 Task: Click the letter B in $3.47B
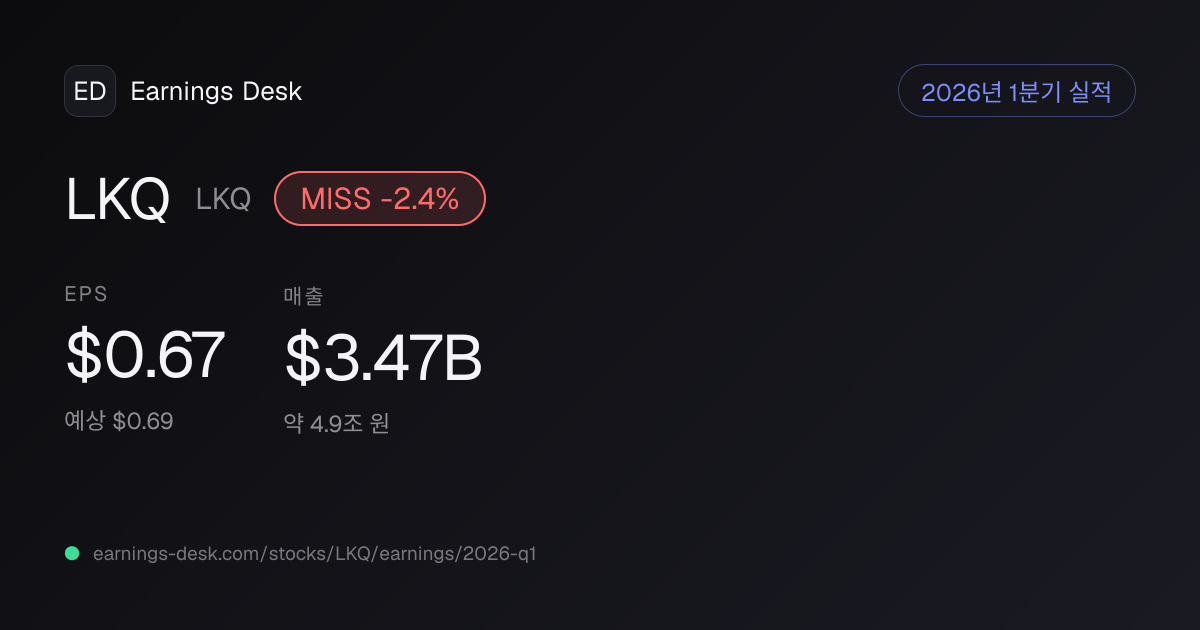coord(464,358)
